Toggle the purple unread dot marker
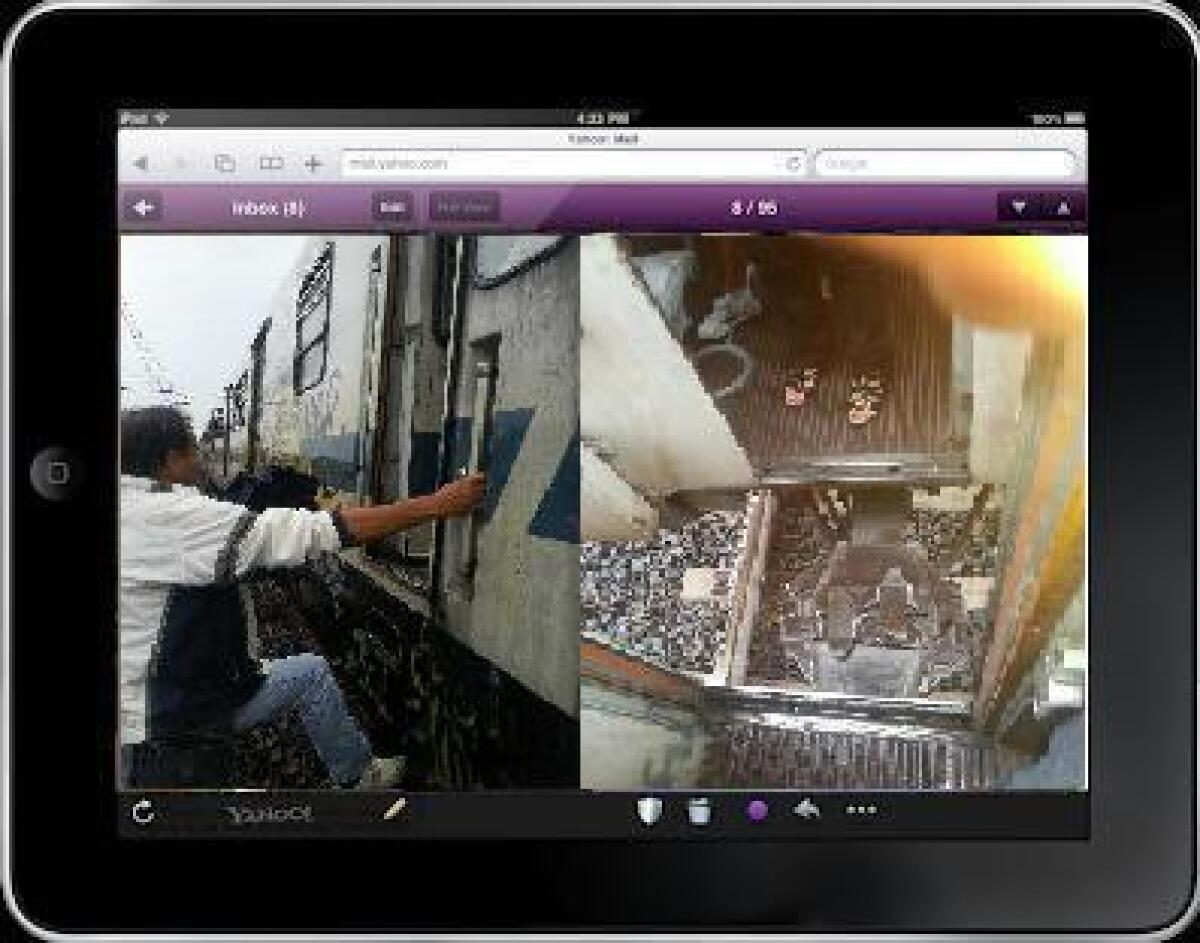The image size is (1200, 943). point(757,811)
